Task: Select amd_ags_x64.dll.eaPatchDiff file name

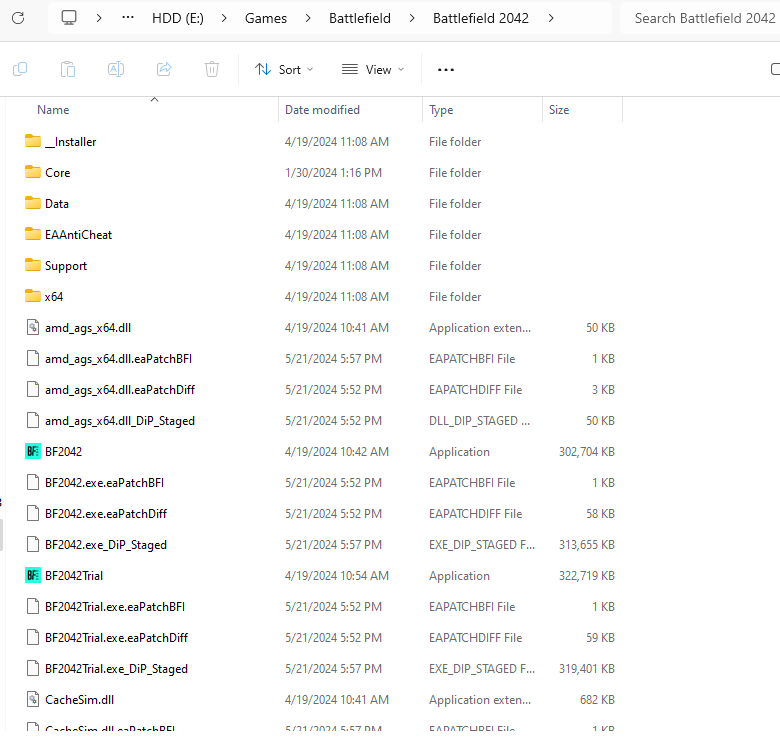Action: coord(120,389)
